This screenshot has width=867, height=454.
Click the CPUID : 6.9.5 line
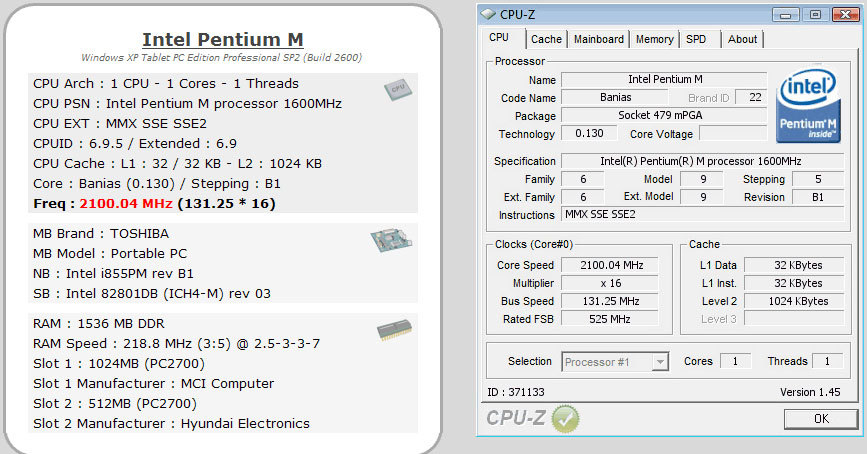point(135,144)
